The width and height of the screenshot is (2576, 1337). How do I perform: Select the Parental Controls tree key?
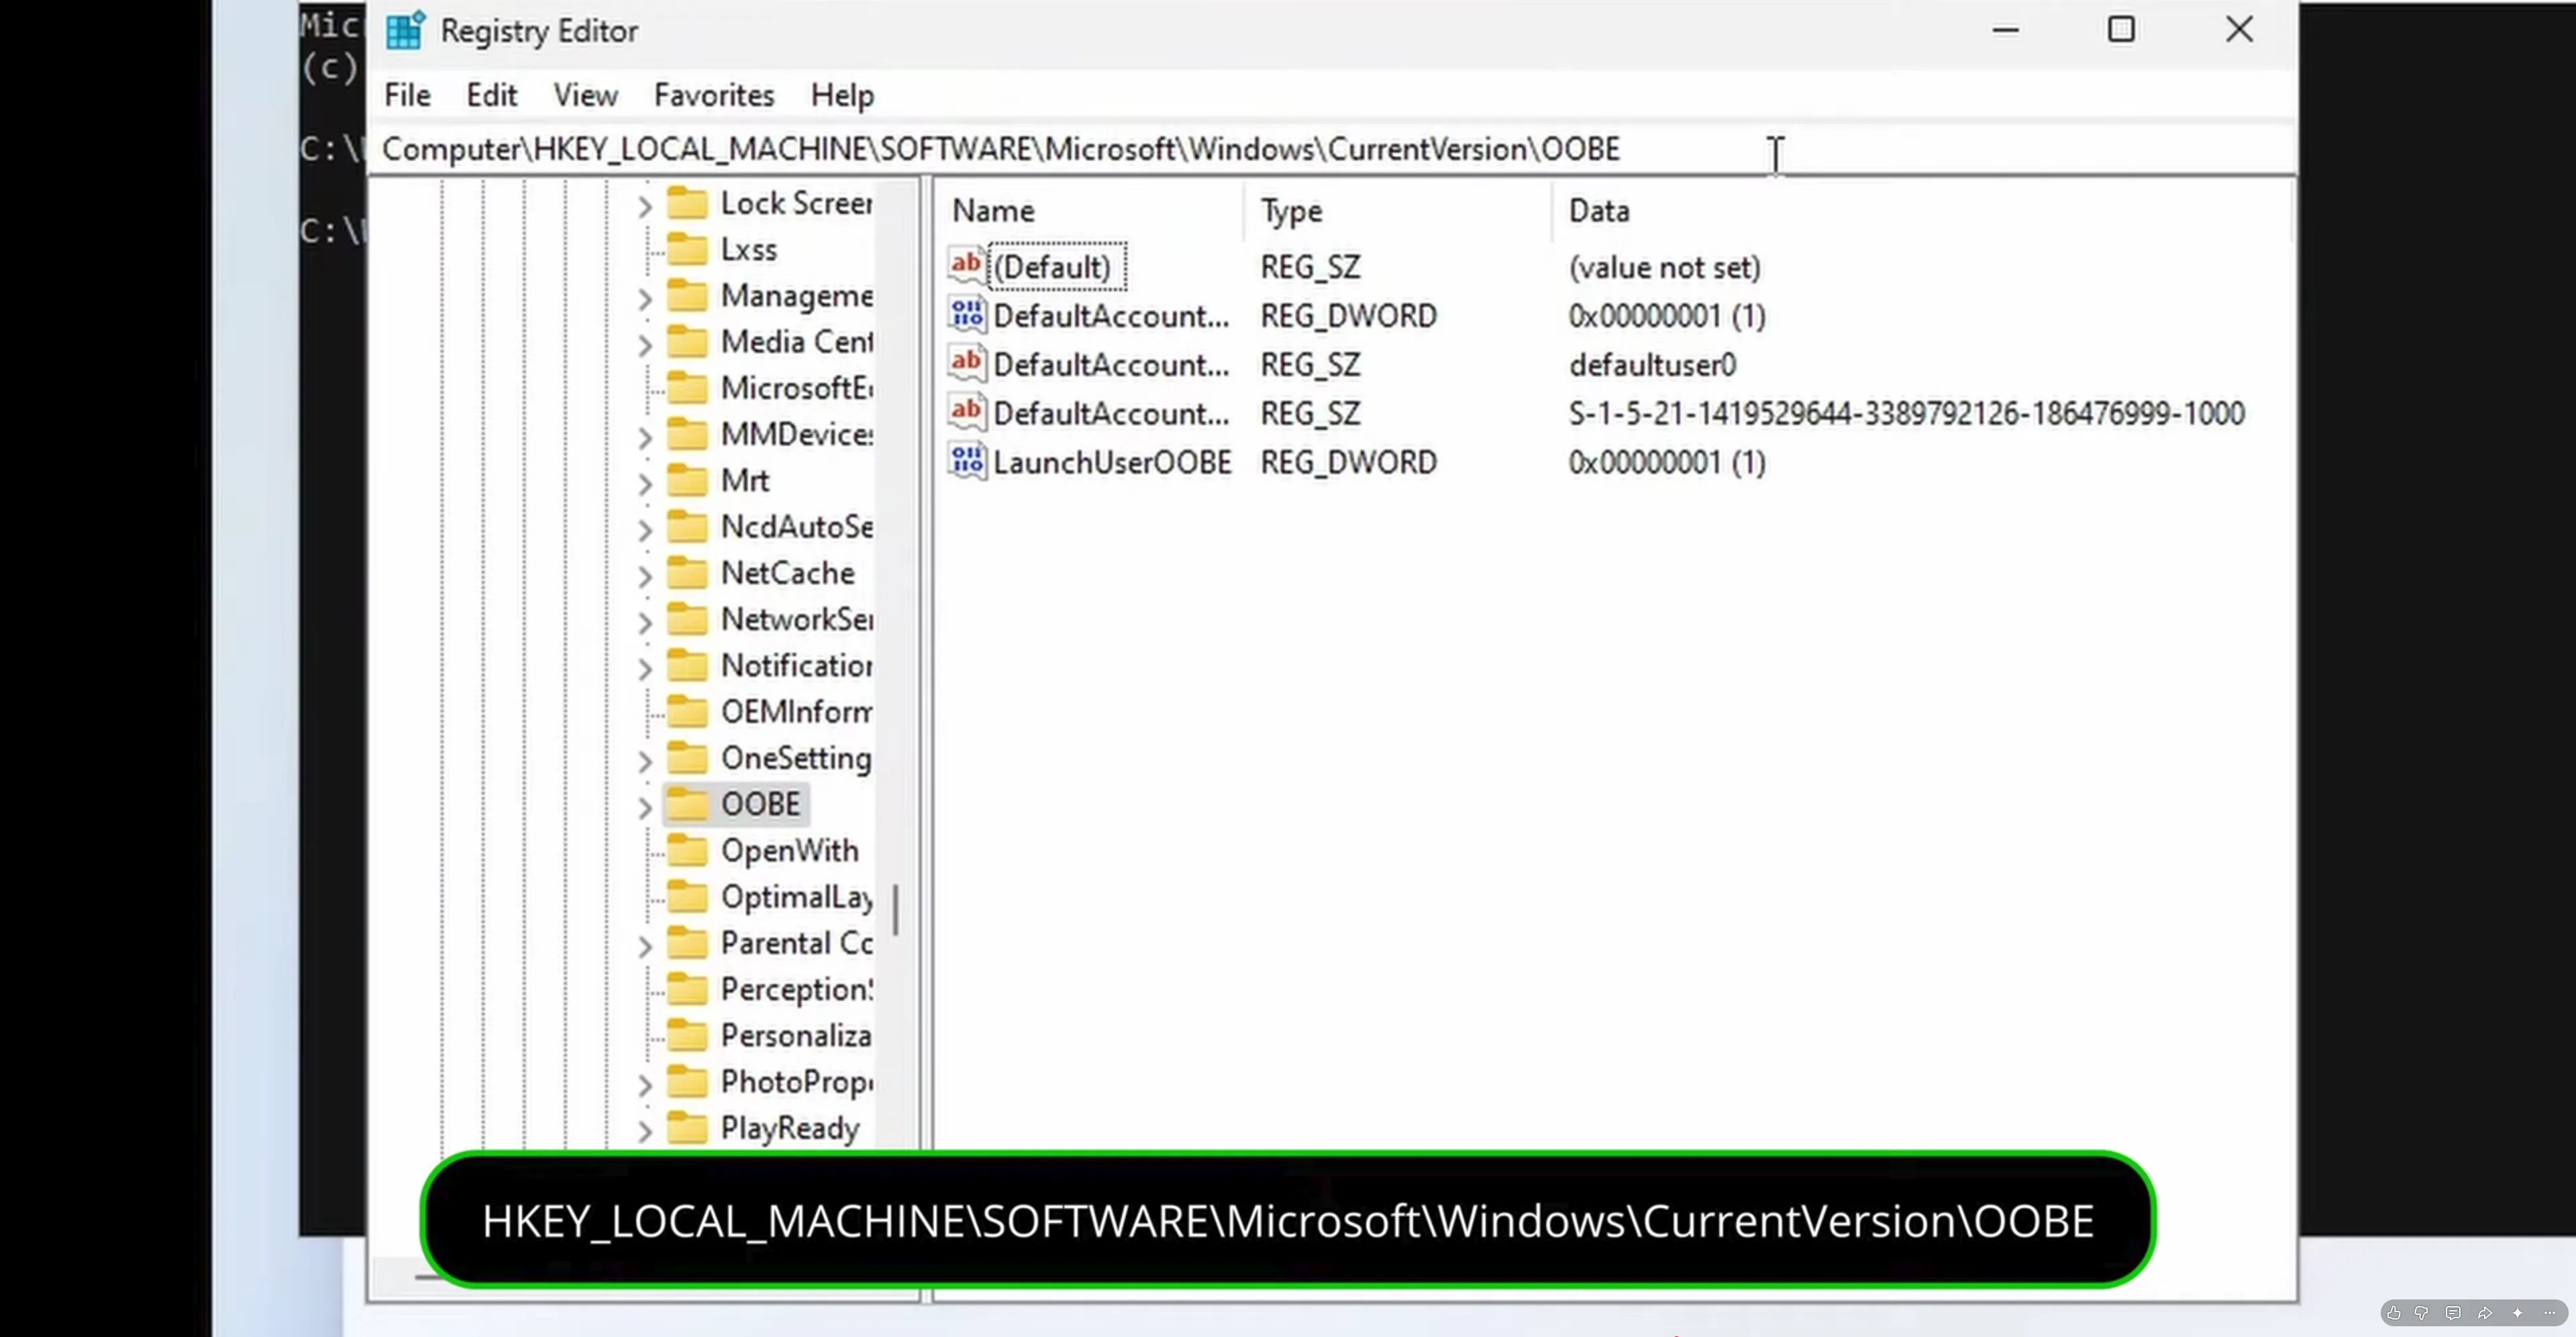coord(797,943)
